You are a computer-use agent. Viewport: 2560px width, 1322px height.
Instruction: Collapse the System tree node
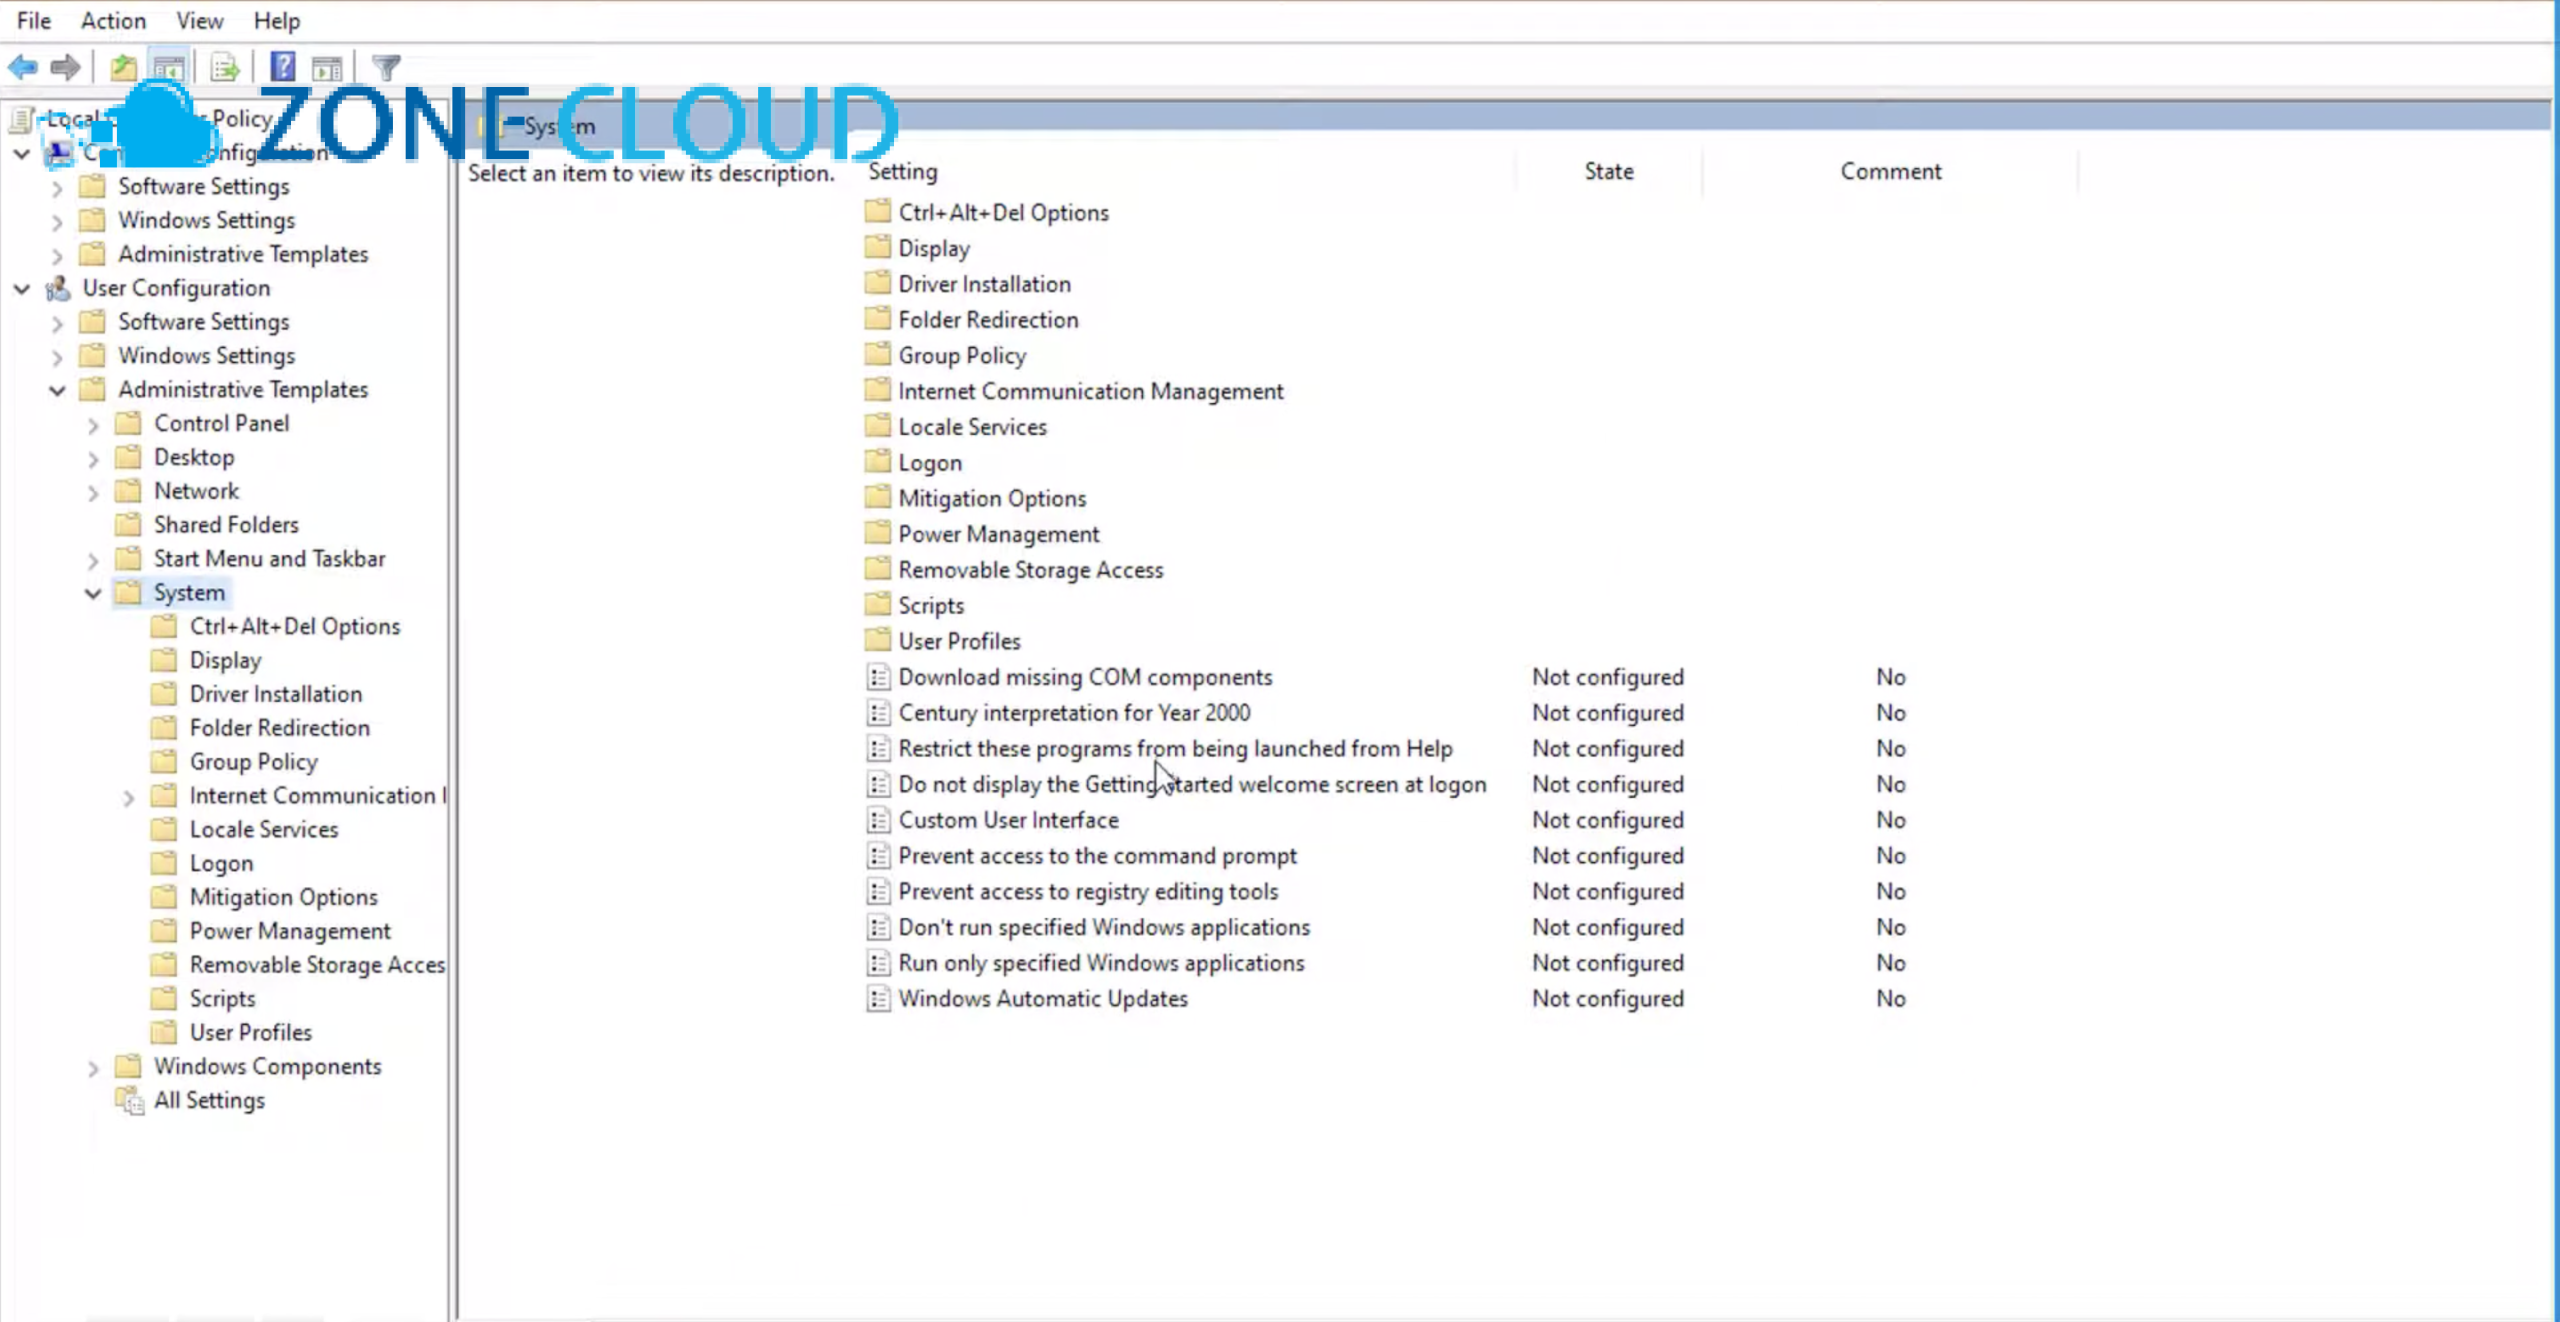[x=93, y=594]
